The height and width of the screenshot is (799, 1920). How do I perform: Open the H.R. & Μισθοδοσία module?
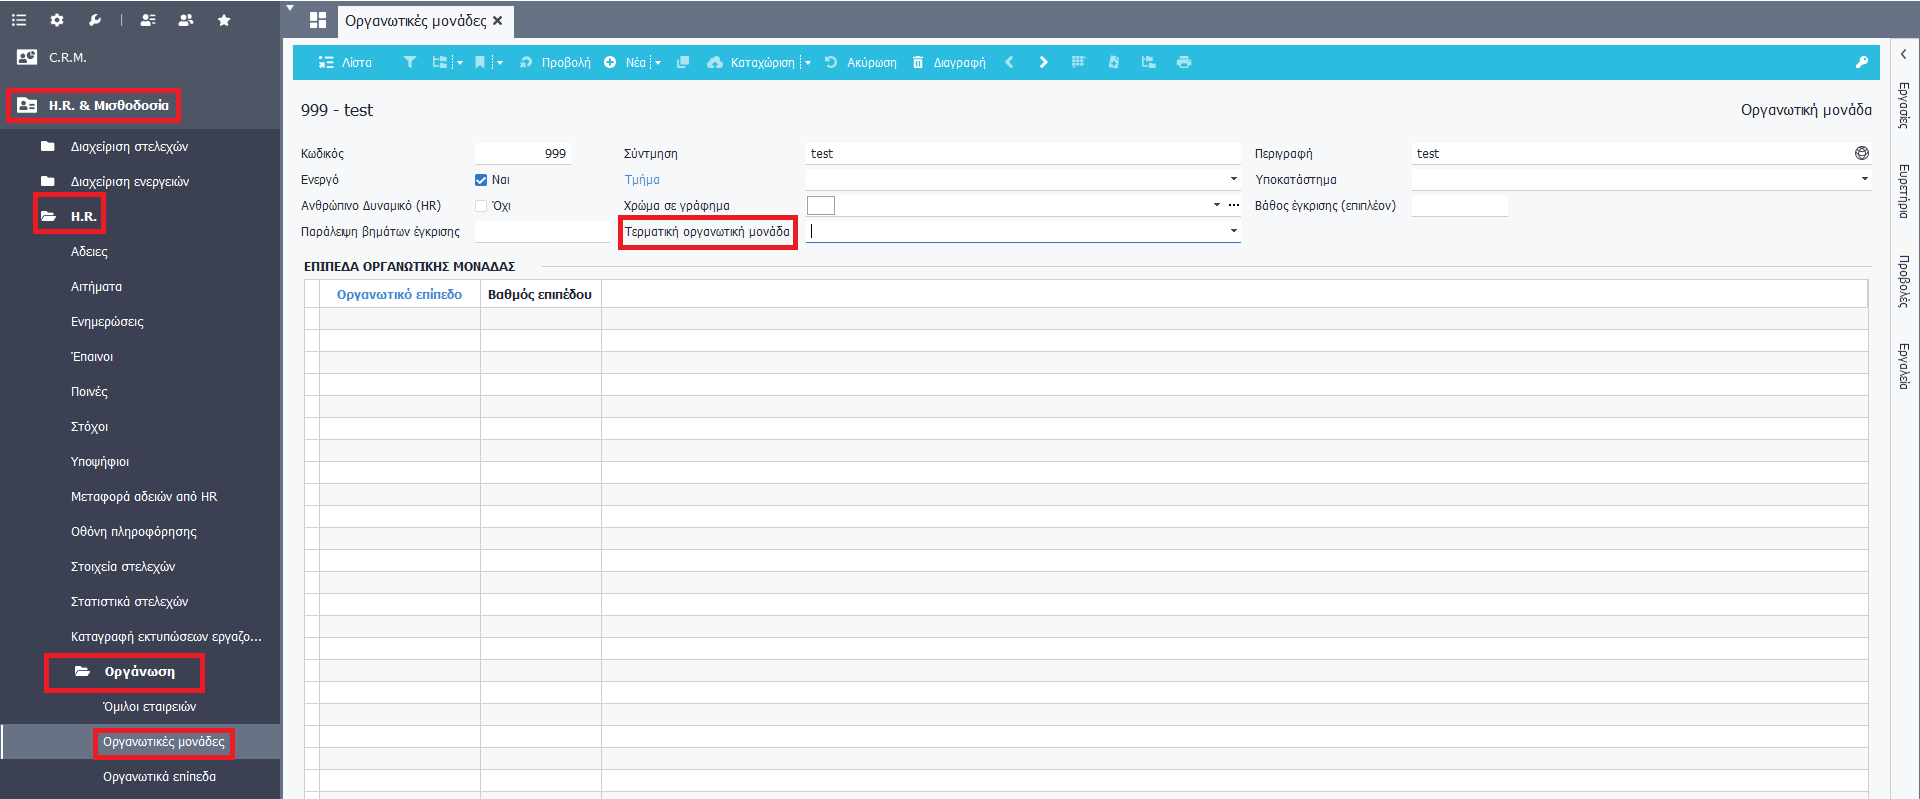[x=109, y=105]
